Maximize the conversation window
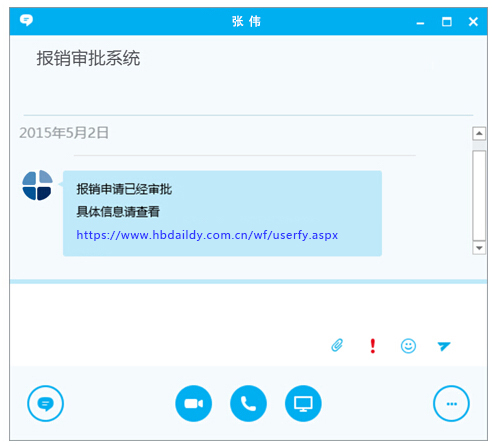This screenshot has width=492, height=446. pyautogui.click(x=447, y=22)
